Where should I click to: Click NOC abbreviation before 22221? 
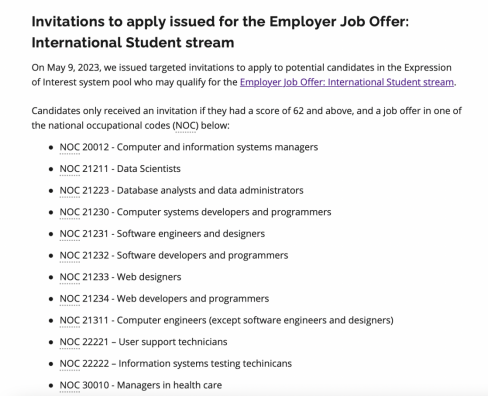pos(70,342)
